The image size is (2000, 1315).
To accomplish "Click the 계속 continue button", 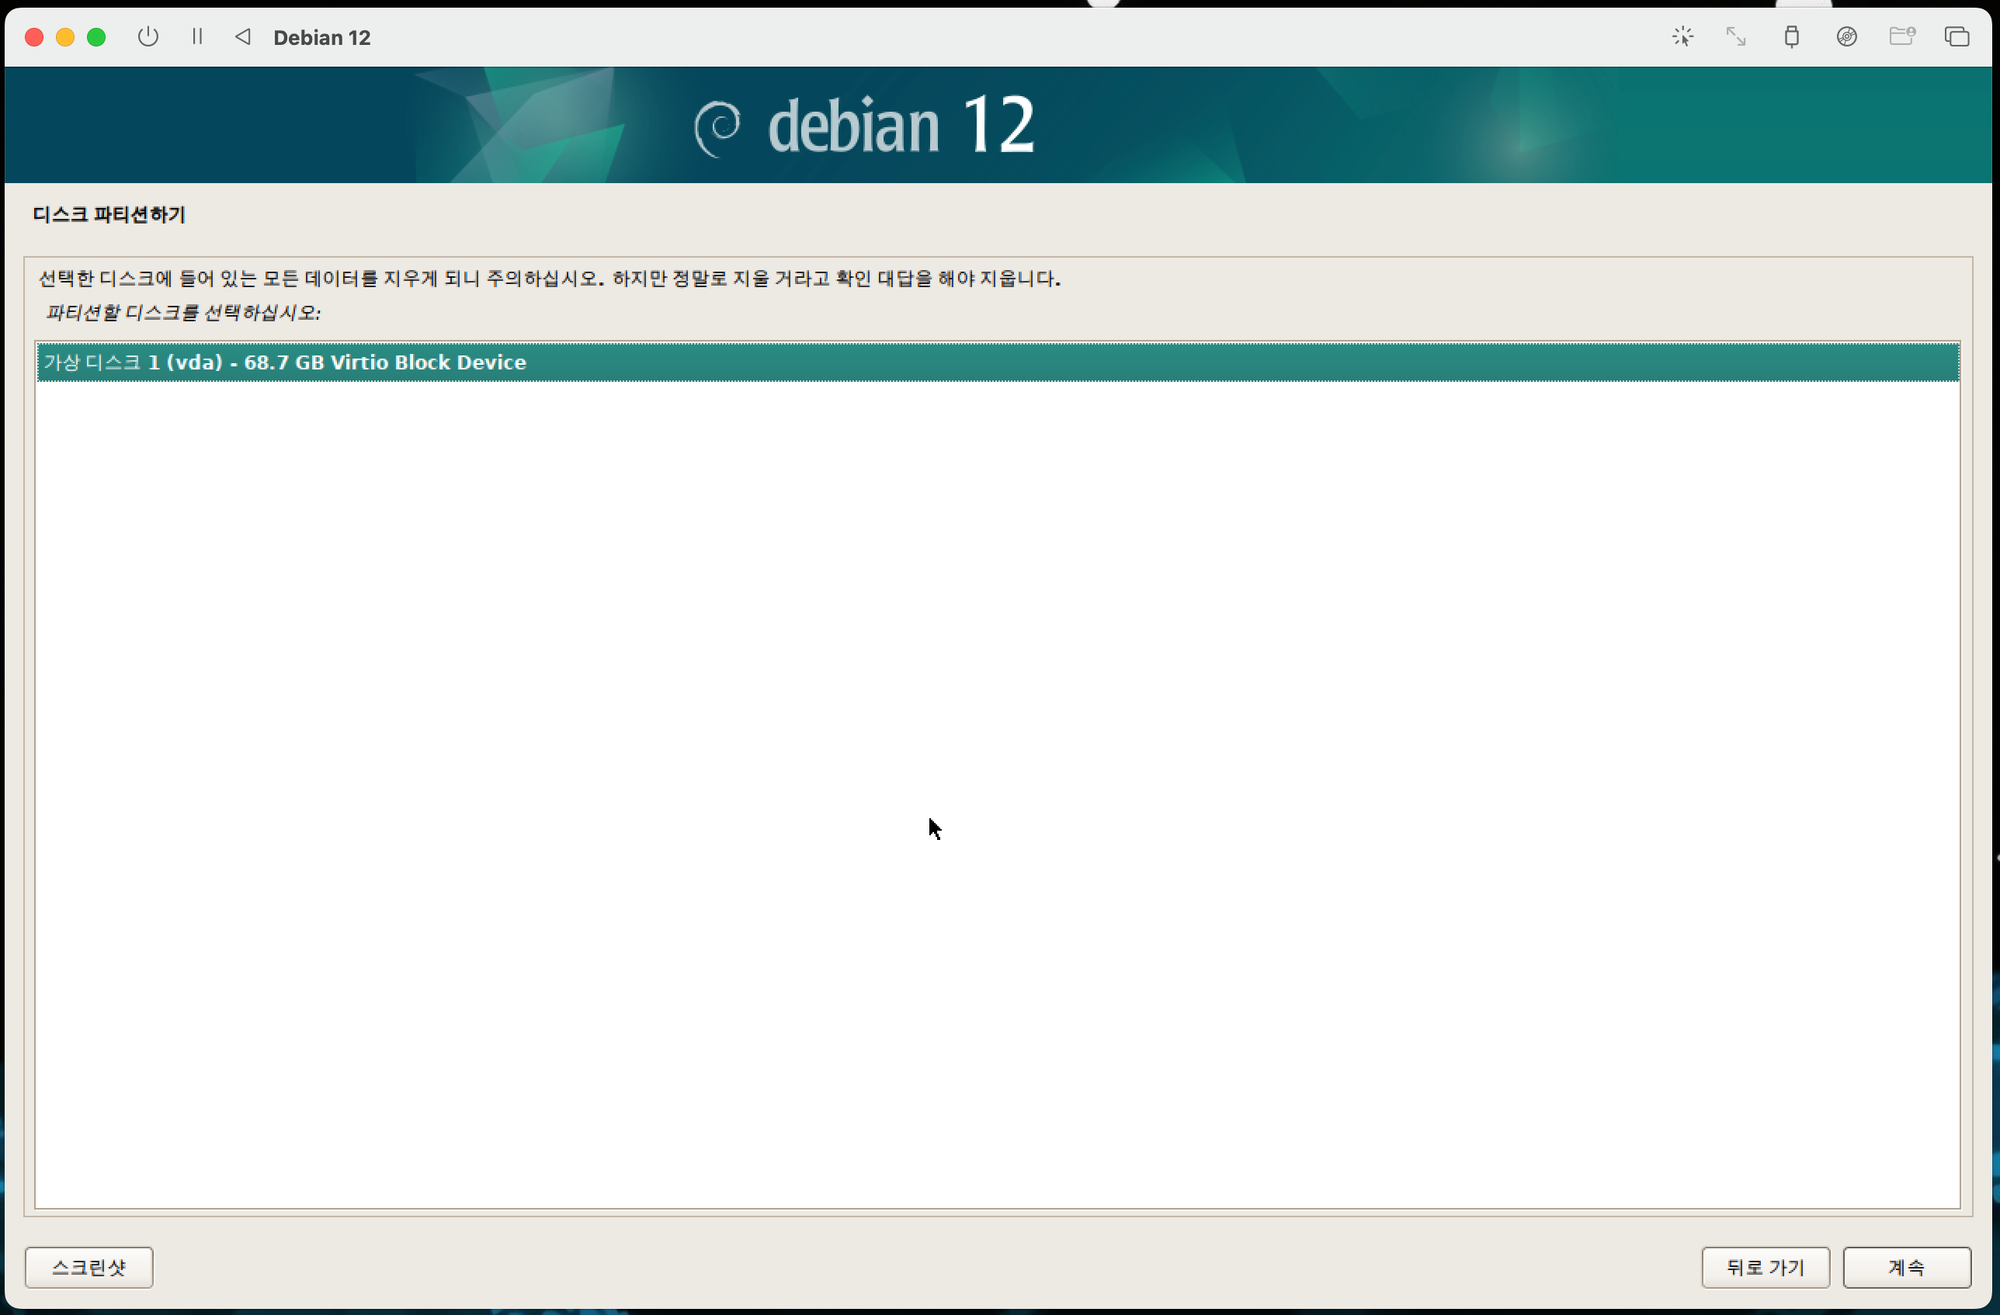I will (1906, 1267).
